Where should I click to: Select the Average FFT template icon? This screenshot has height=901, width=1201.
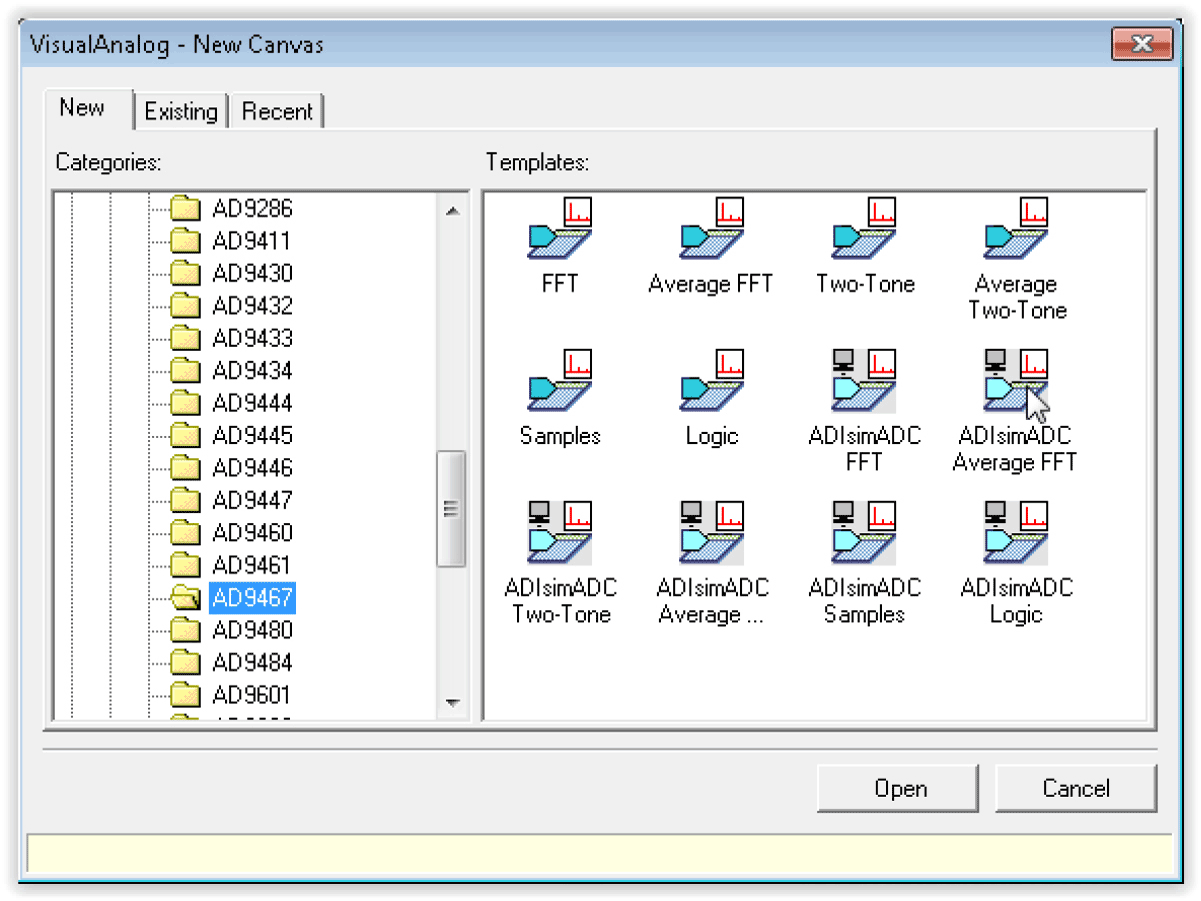tap(712, 229)
